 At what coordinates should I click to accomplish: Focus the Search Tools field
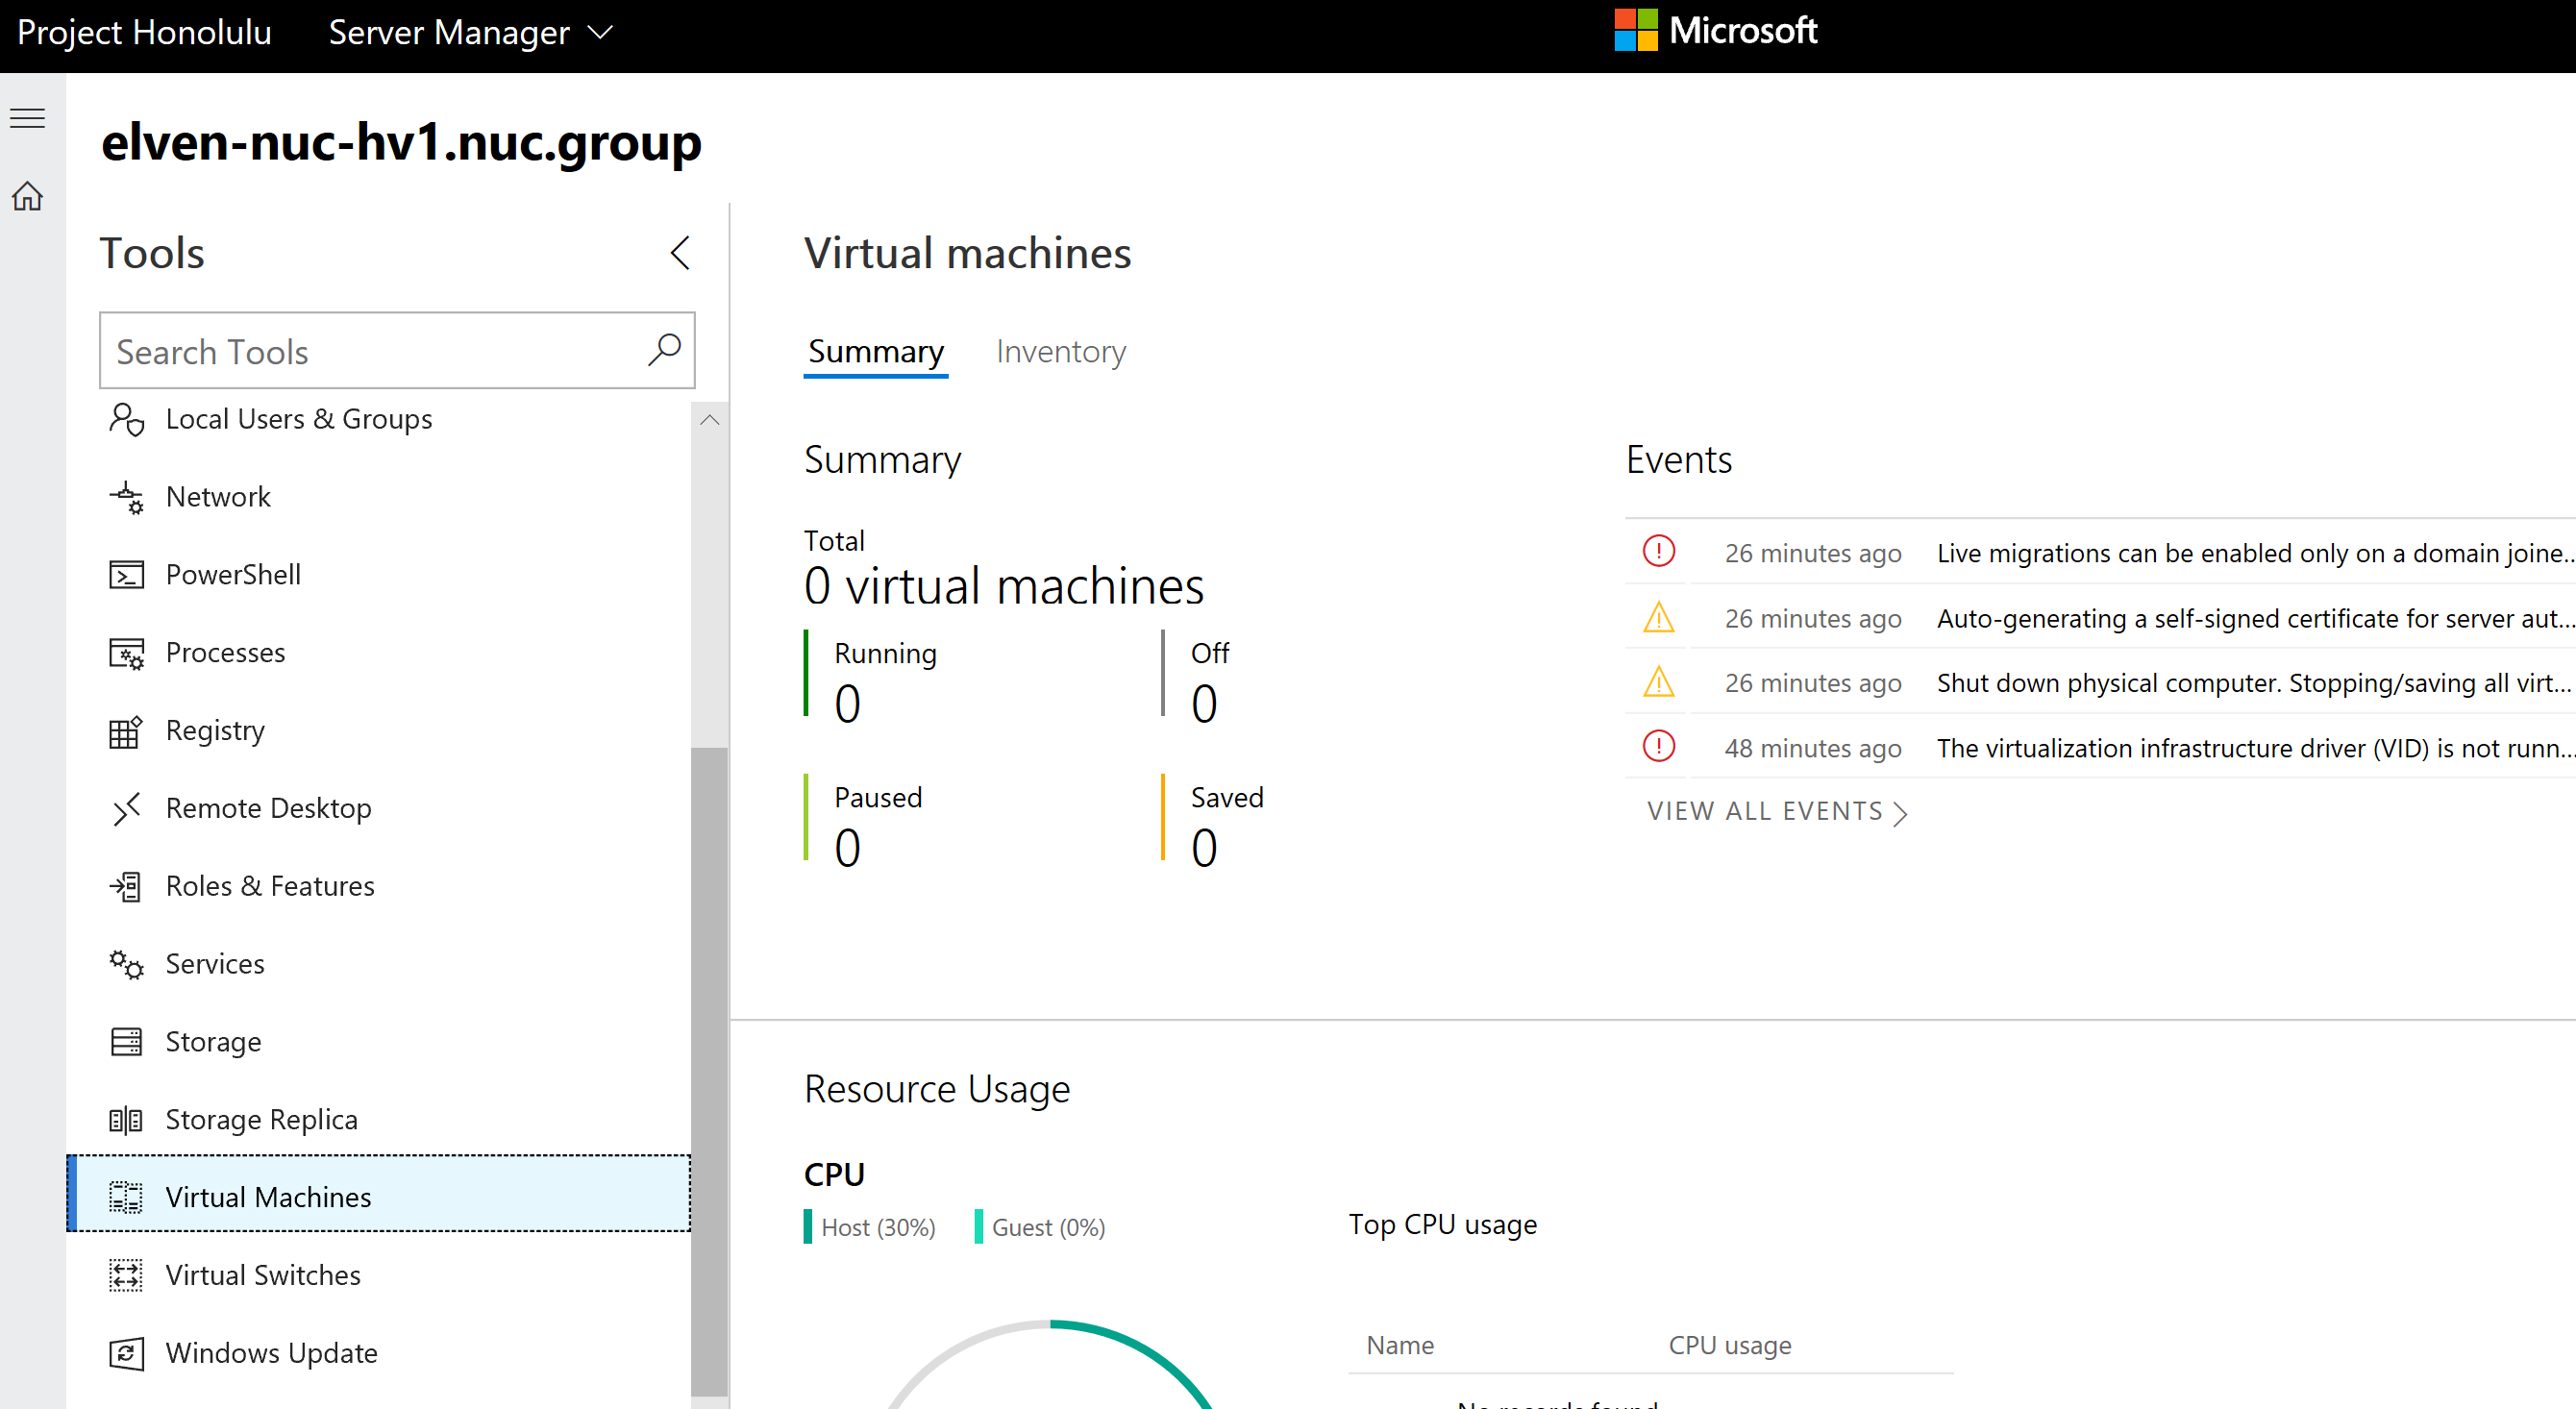pos(370,351)
